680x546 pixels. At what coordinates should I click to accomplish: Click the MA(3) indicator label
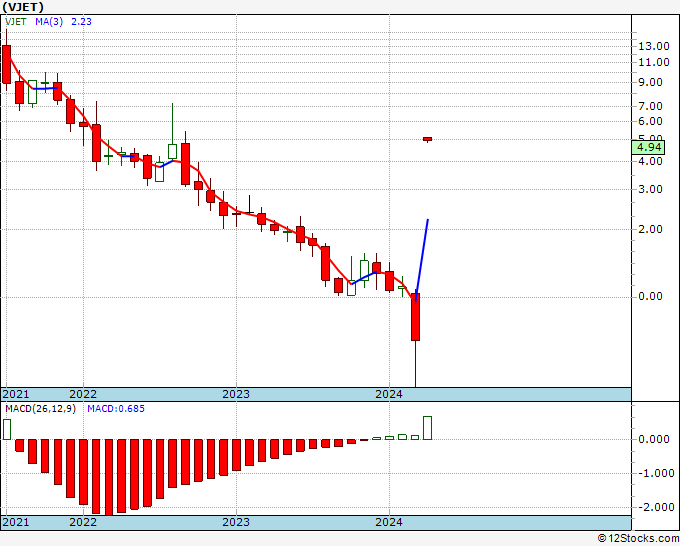point(49,22)
